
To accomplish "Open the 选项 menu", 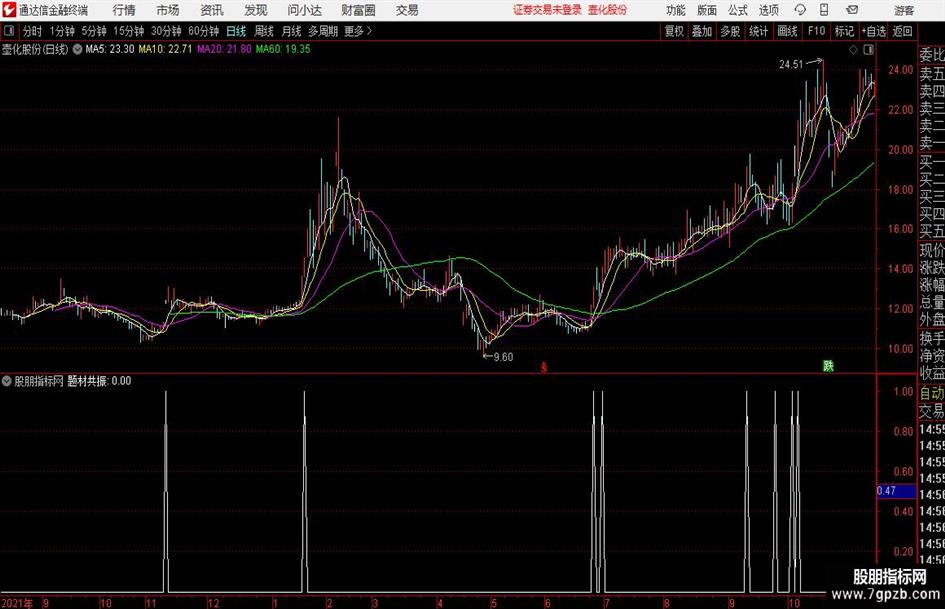I will pos(768,10).
